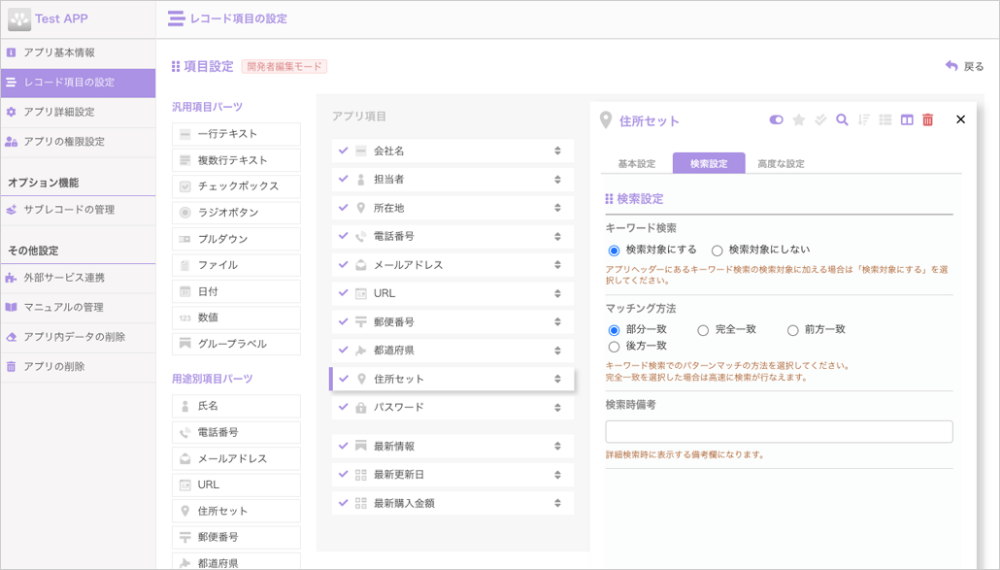
Task: Click the sort handle arrows on 住所セット app row
Action: click(557, 379)
